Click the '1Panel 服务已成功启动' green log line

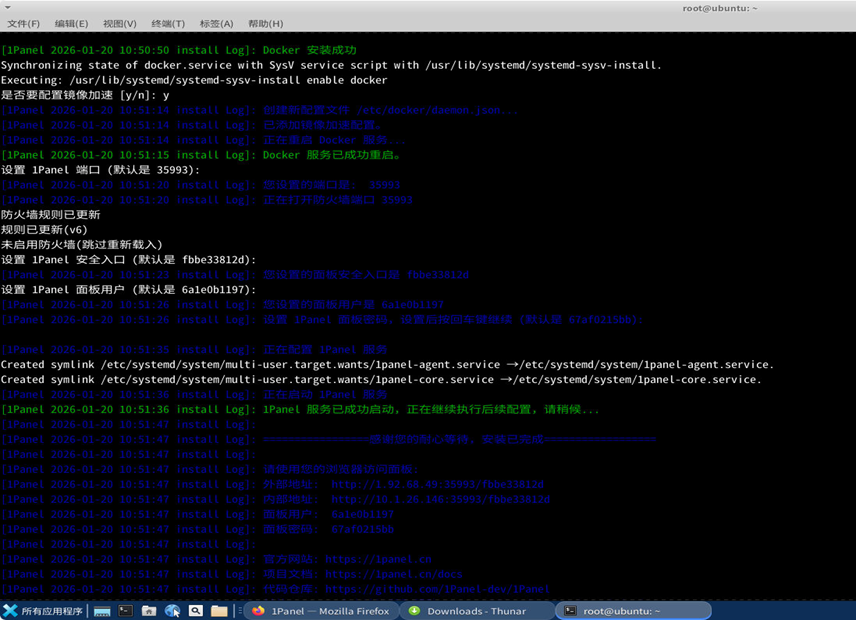coord(300,409)
